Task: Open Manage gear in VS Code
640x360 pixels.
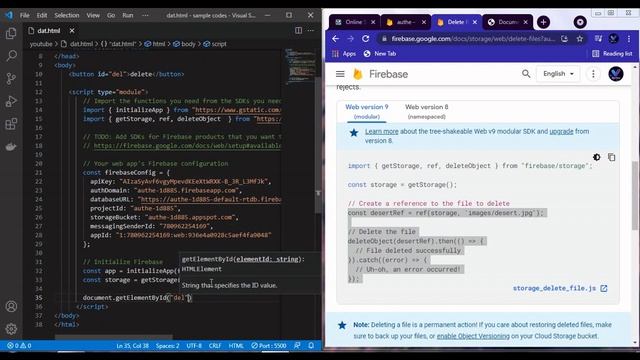Action: [11, 329]
